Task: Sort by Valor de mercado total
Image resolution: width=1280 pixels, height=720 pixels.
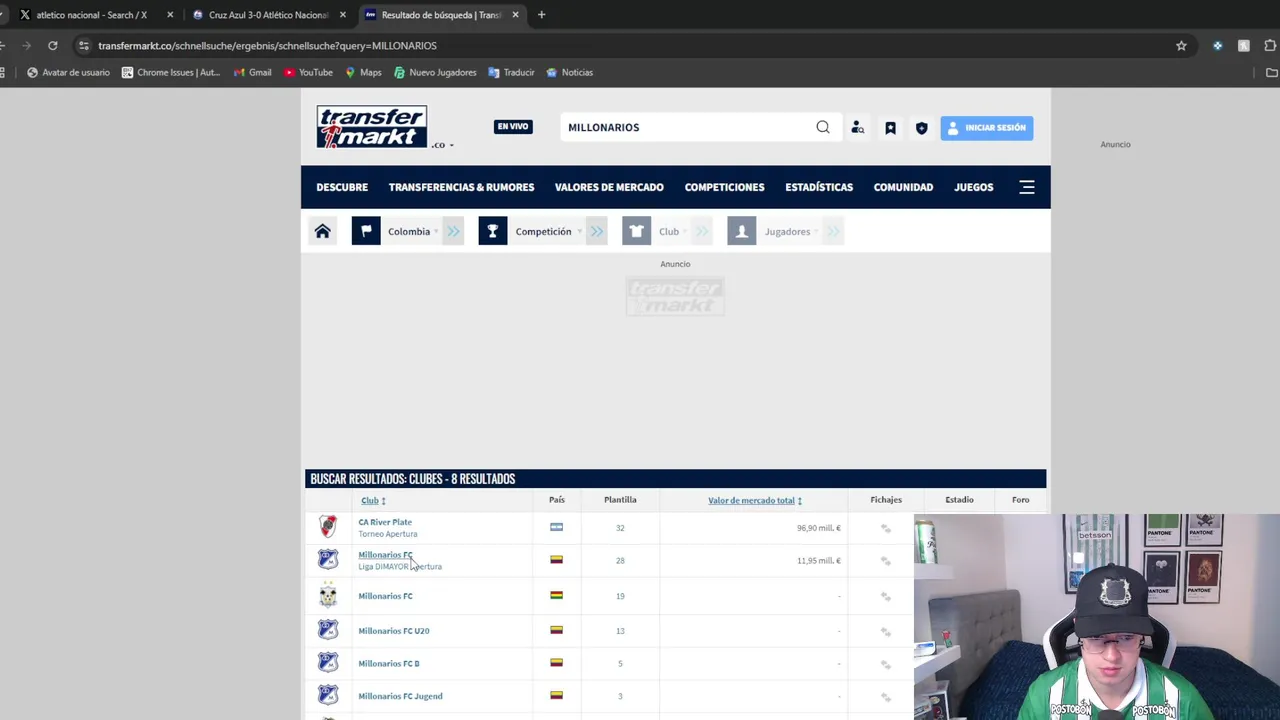Action: point(755,500)
